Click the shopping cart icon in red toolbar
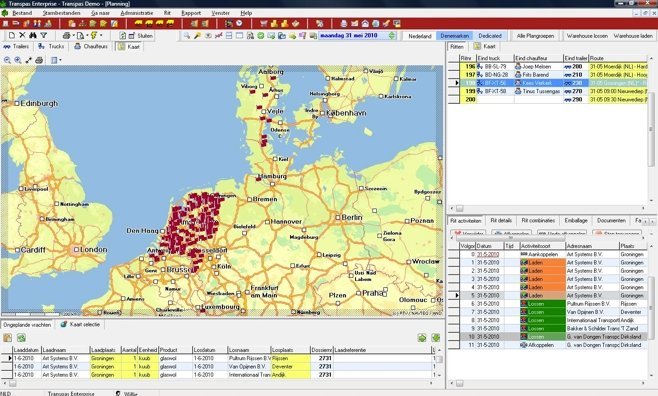This screenshot has width=658, height=396. [x=264, y=23]
